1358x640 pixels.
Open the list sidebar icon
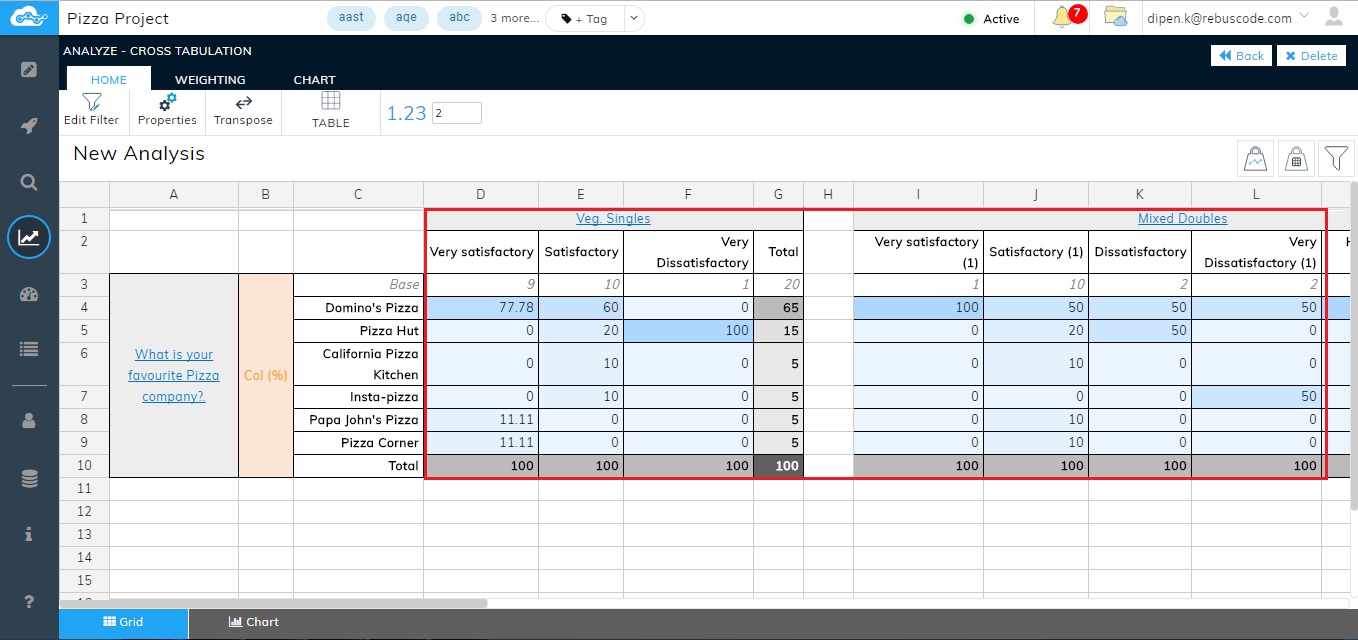[x=29, y=349]
